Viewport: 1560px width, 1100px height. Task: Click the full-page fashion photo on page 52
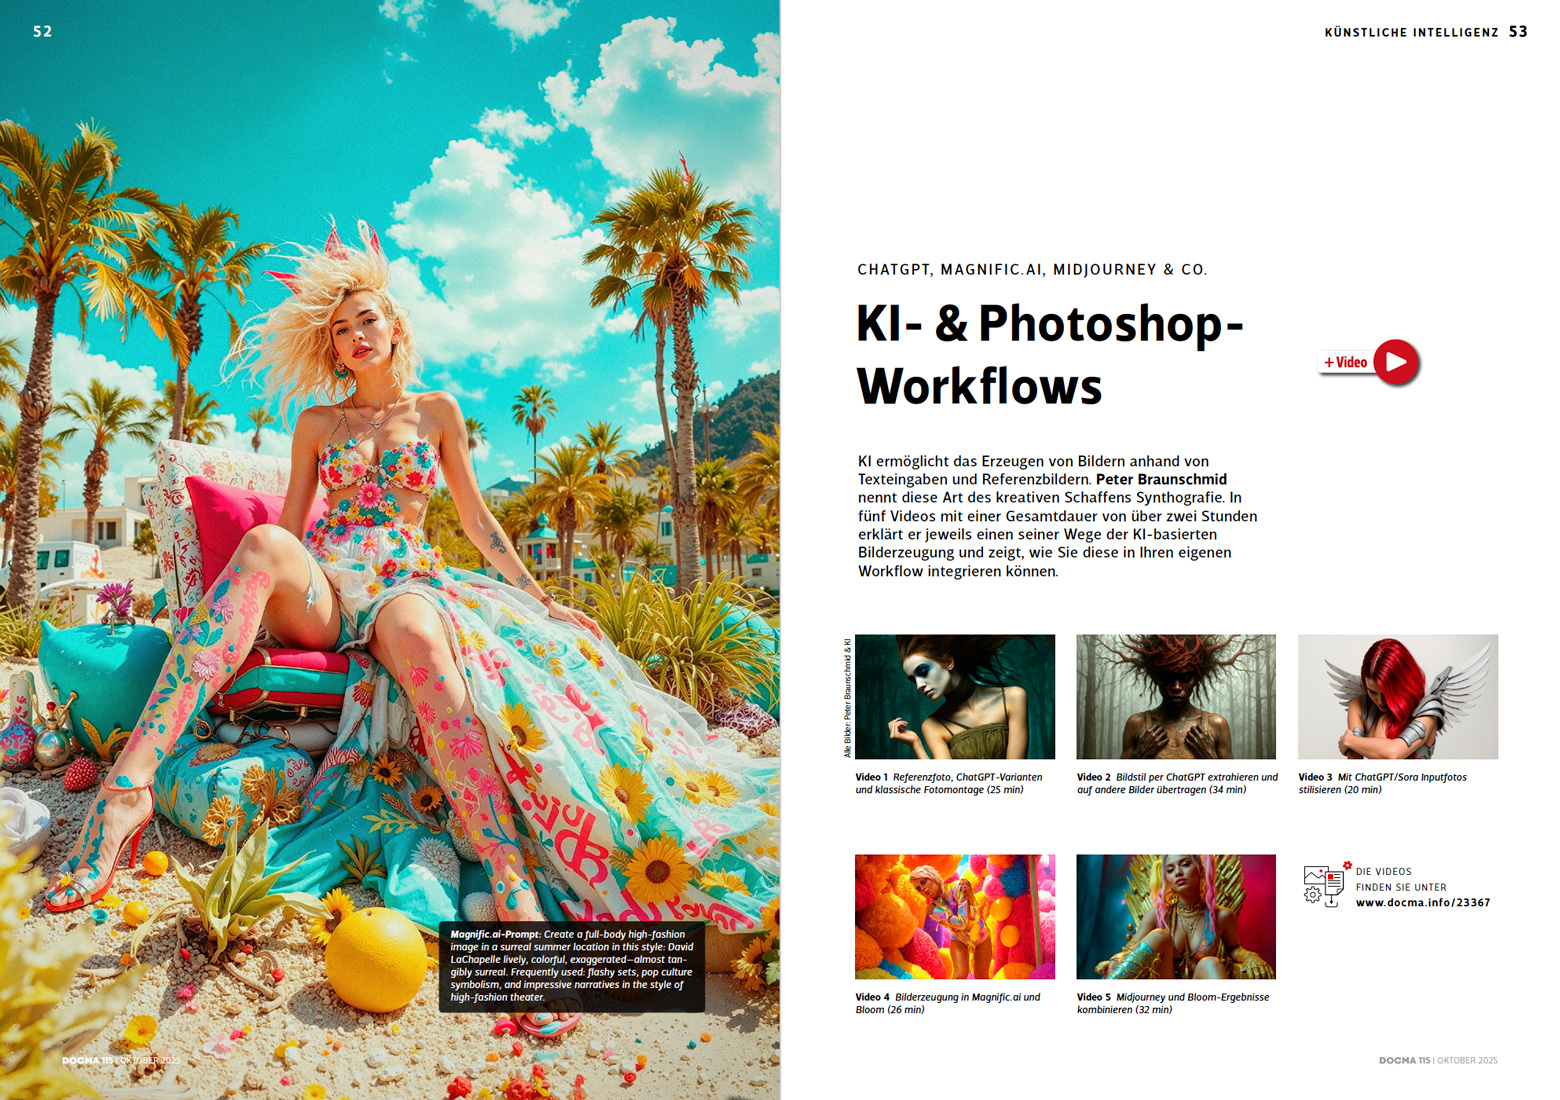click(x=390, y=550)
